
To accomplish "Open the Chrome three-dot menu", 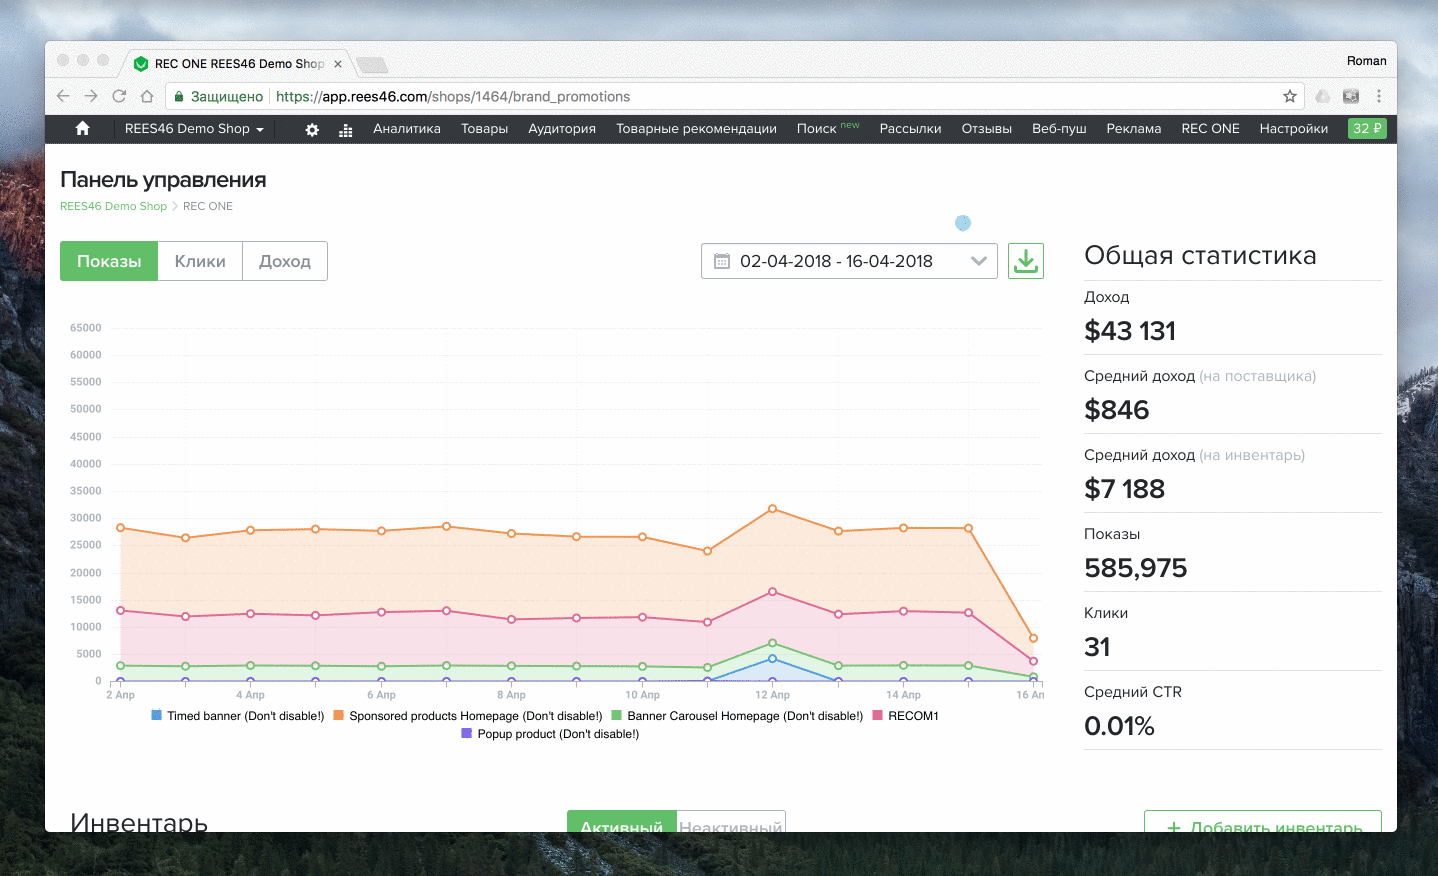I will 1378,96.
